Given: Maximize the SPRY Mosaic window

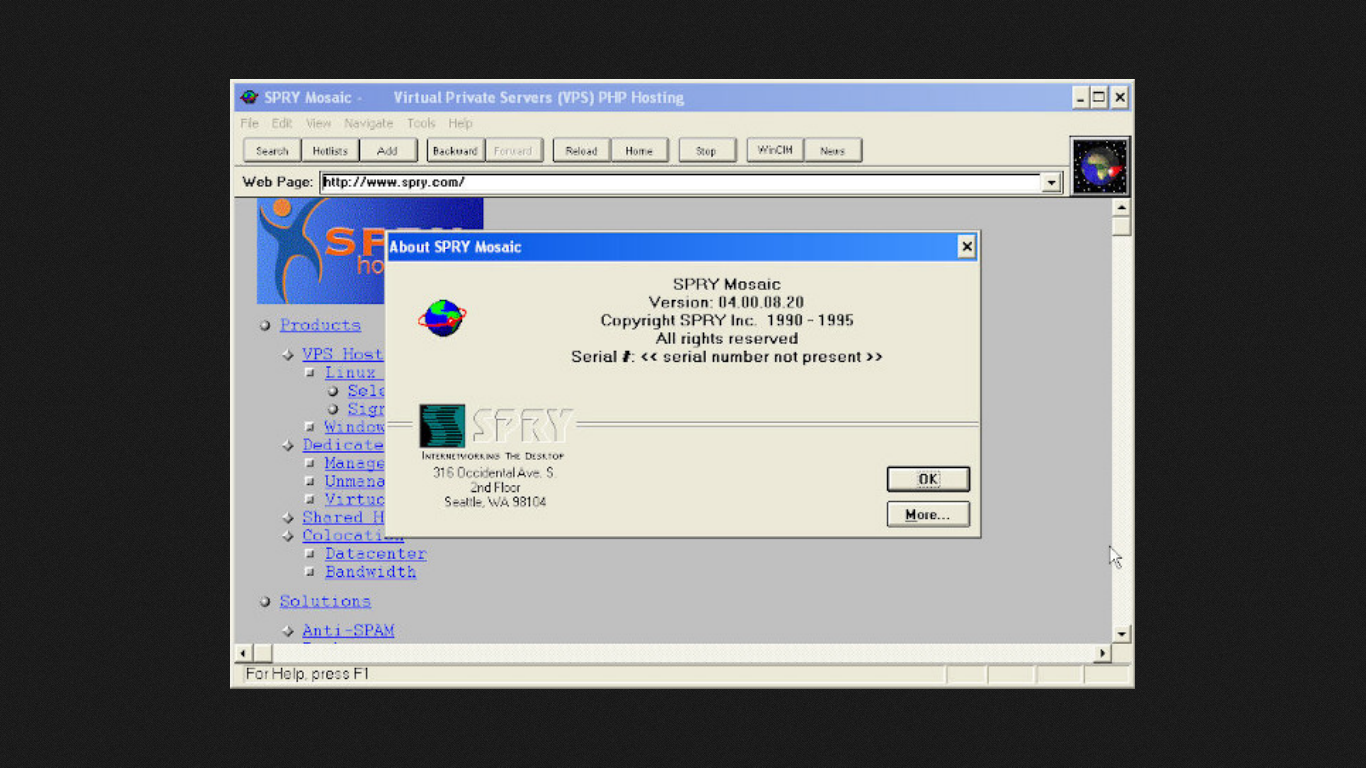Looking at the screenshot, I should [1099, 97].
